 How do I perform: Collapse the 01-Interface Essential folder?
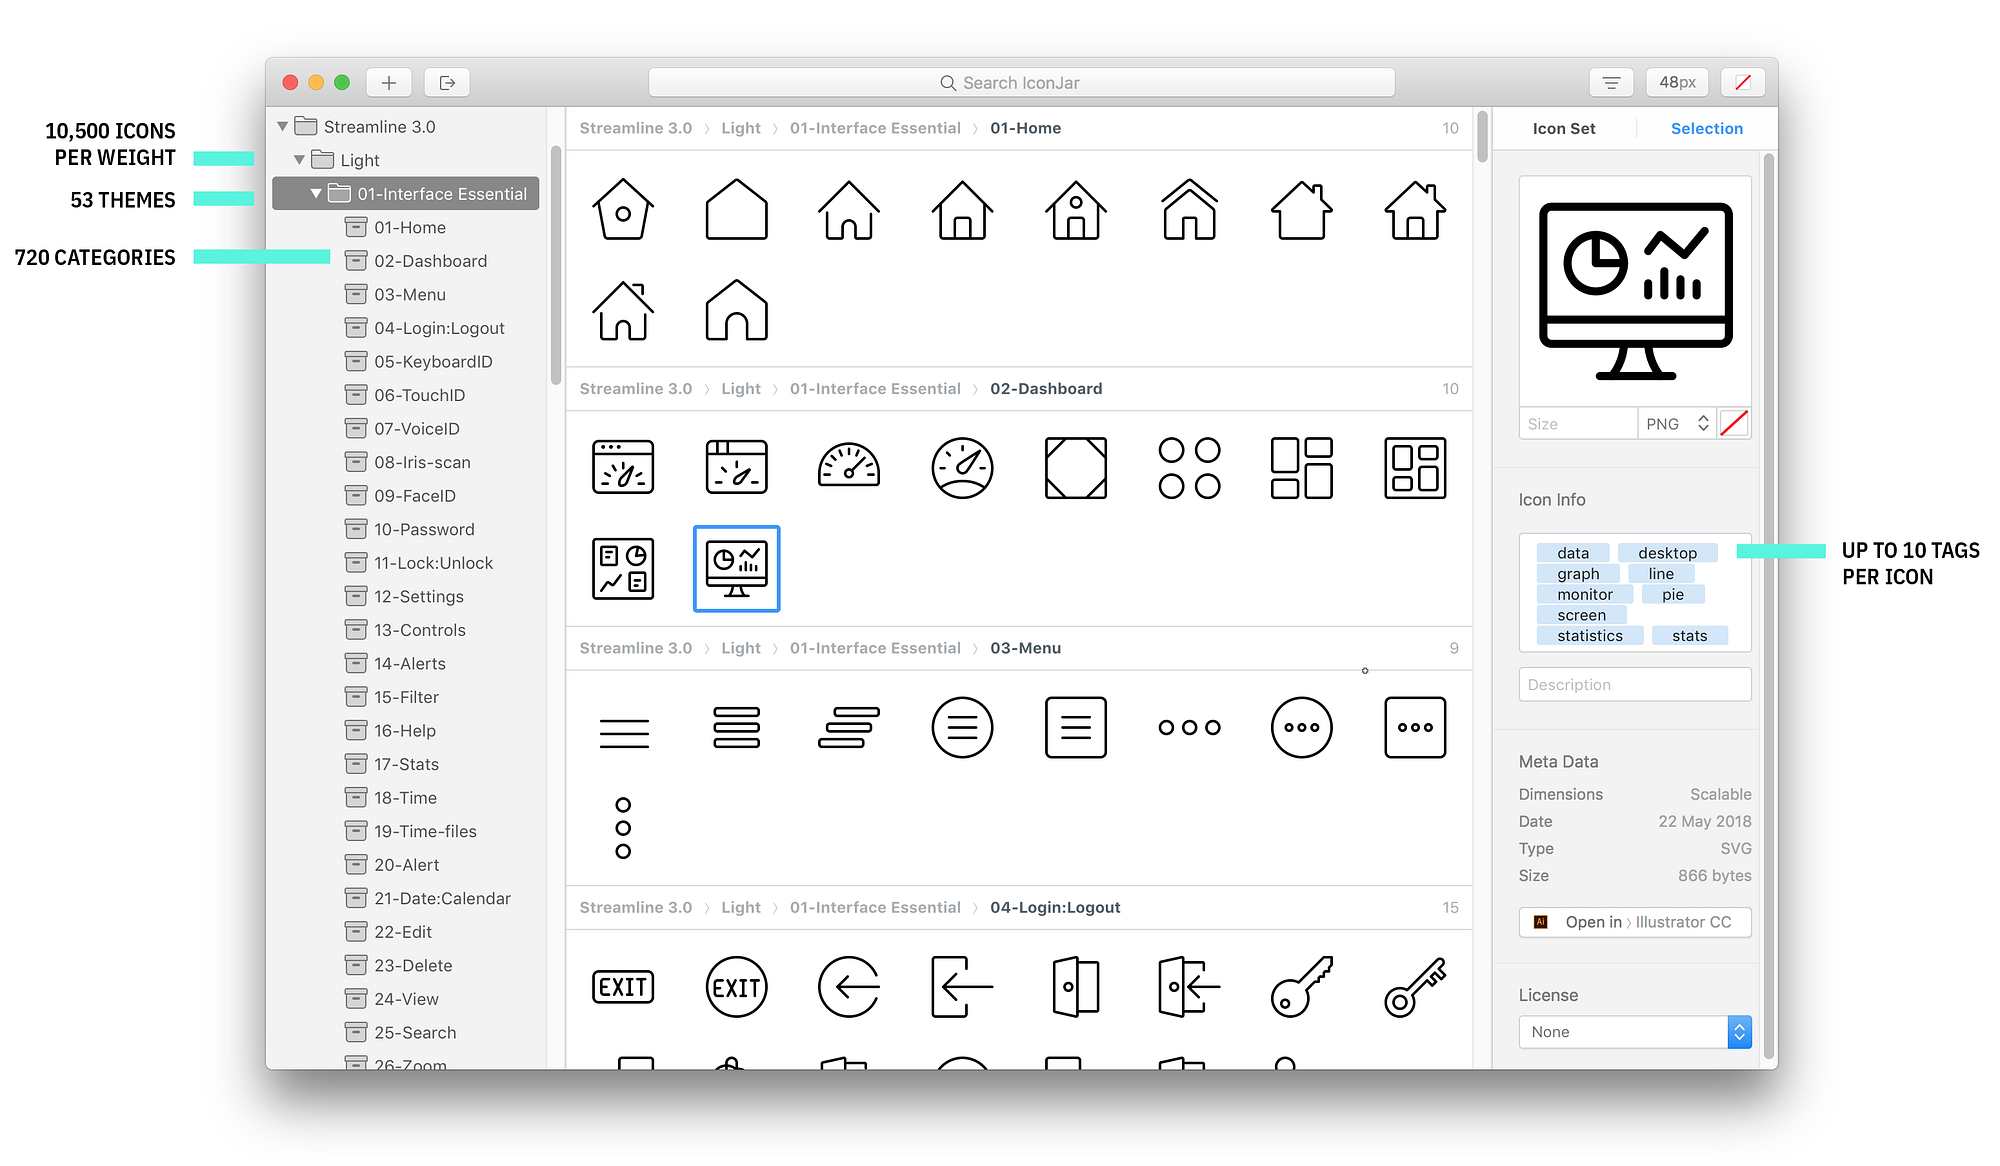316,194
